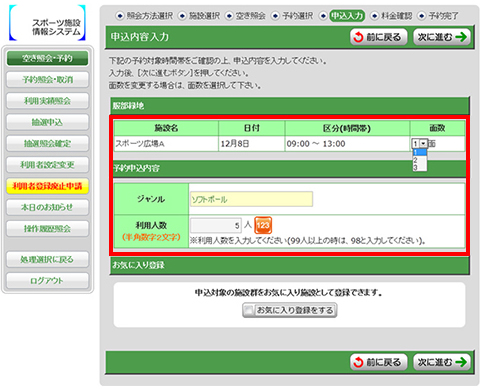This screenshot has height=390, width=480.
Task: Click the 申込入力 step in progress bar
Action: coord(347,15)
